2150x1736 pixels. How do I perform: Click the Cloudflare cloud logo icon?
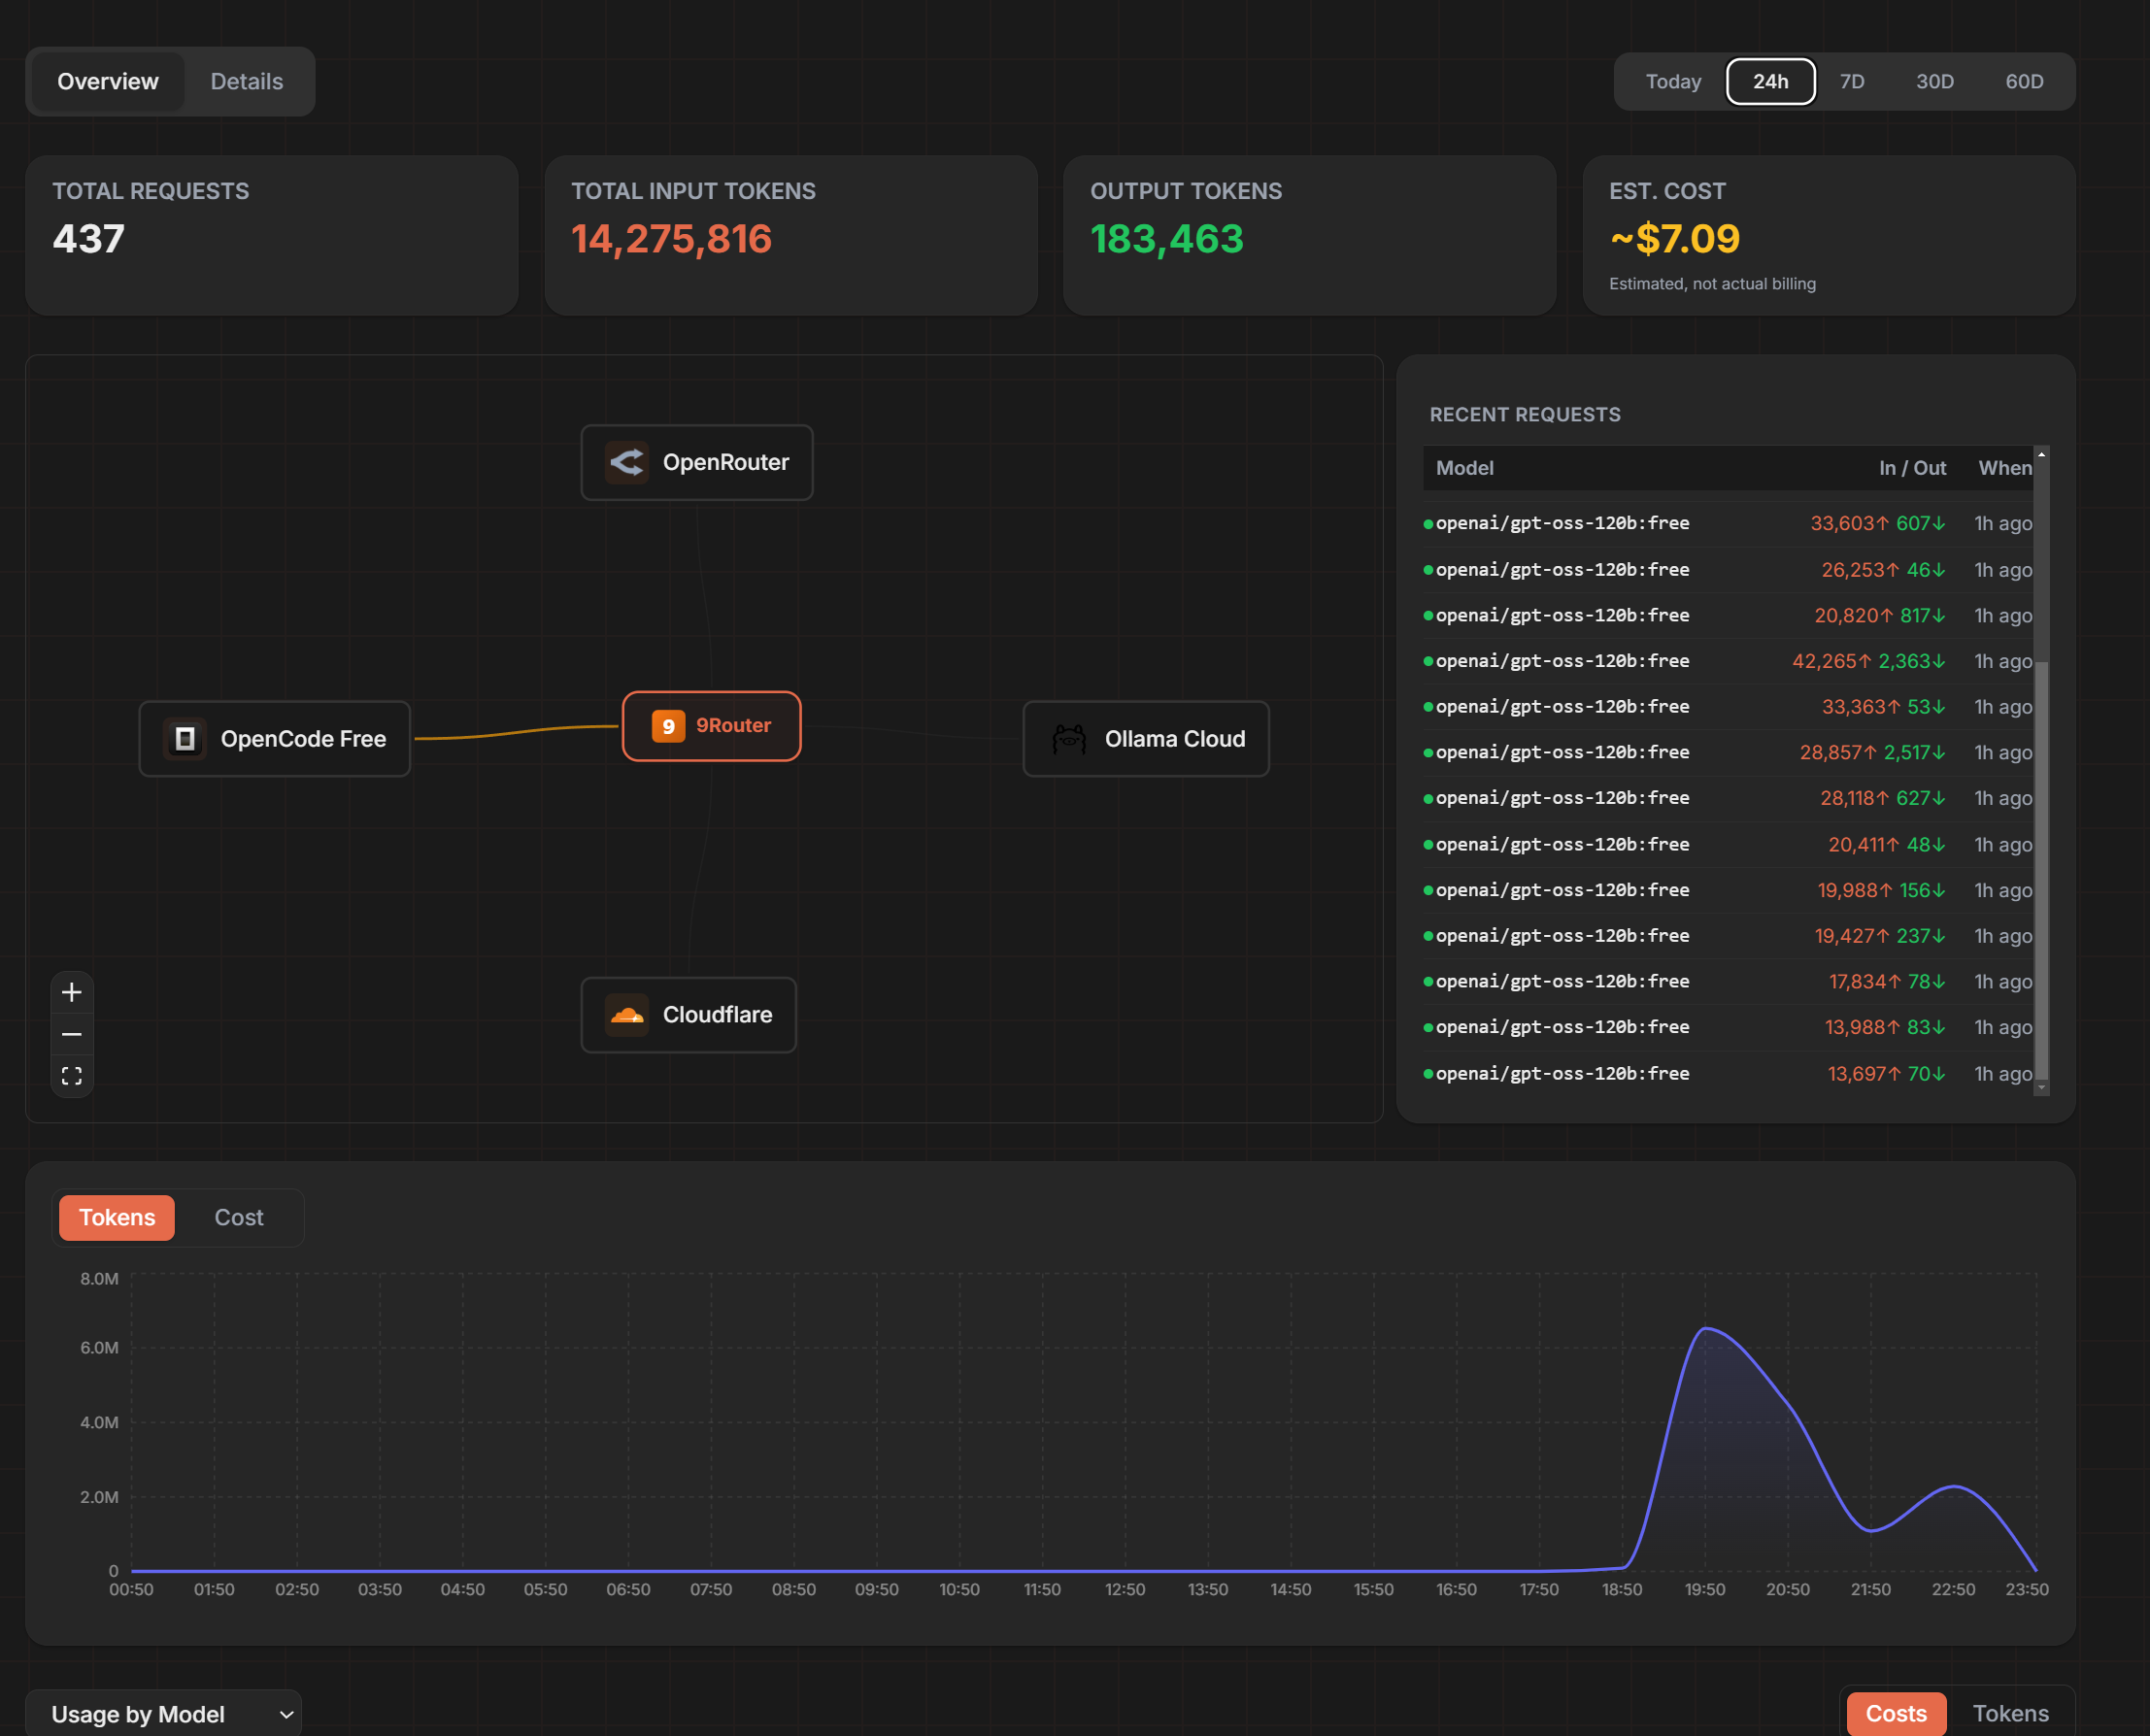tap(627, 1015)
